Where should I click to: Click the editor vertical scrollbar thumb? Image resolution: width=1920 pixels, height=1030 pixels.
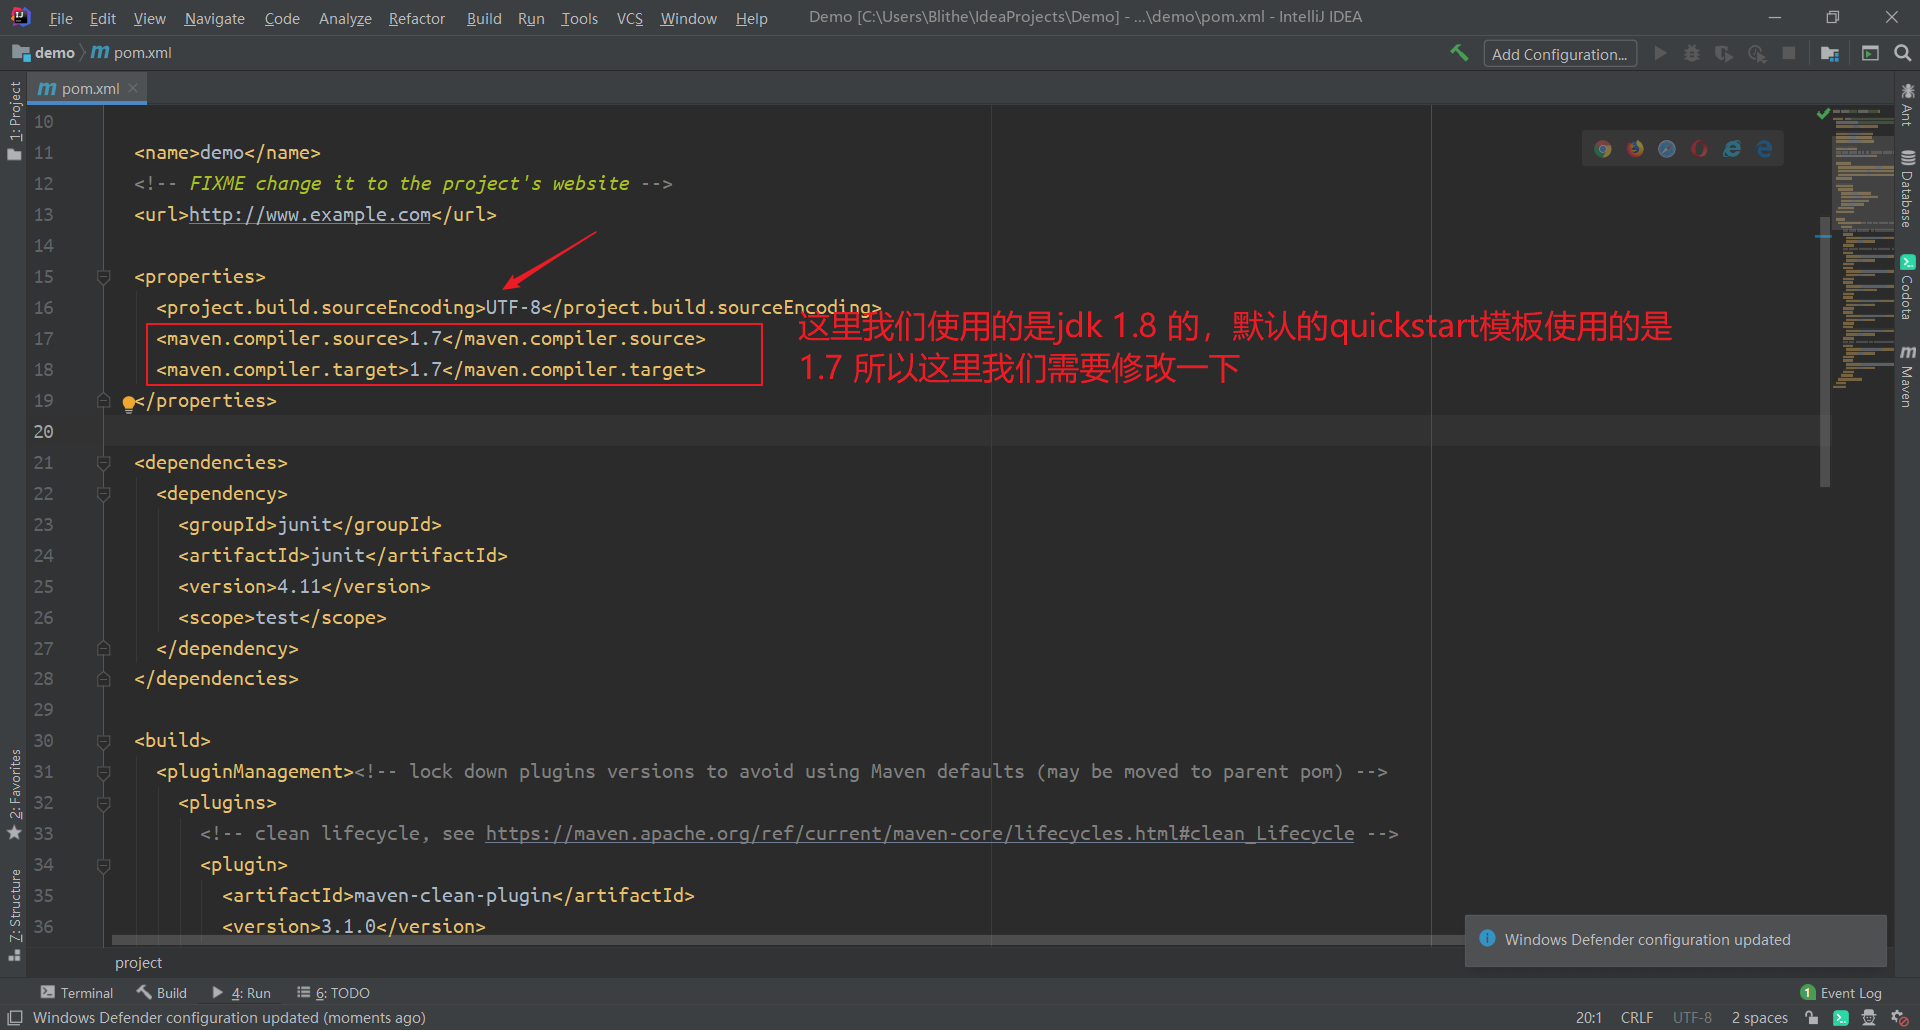(1825, 350)
